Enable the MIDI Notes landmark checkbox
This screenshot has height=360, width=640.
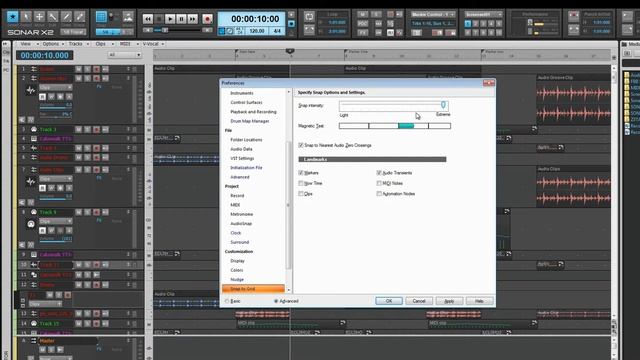(x=379, y=183)
